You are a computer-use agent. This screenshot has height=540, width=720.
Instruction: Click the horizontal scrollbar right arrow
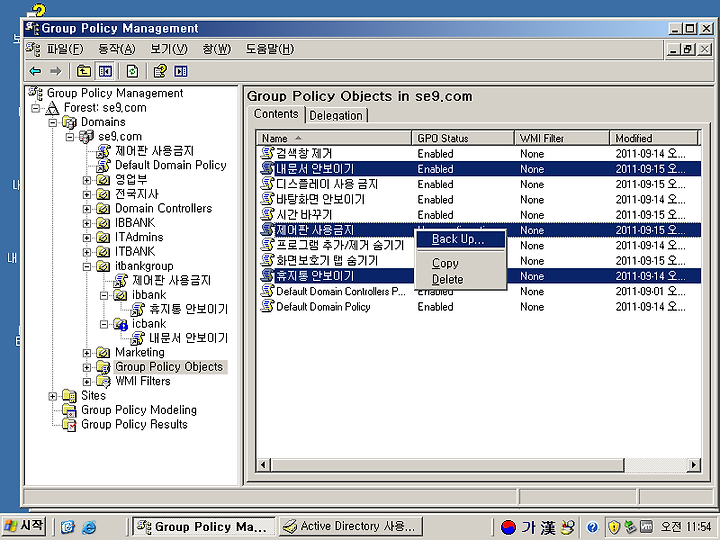coord(694,465)
